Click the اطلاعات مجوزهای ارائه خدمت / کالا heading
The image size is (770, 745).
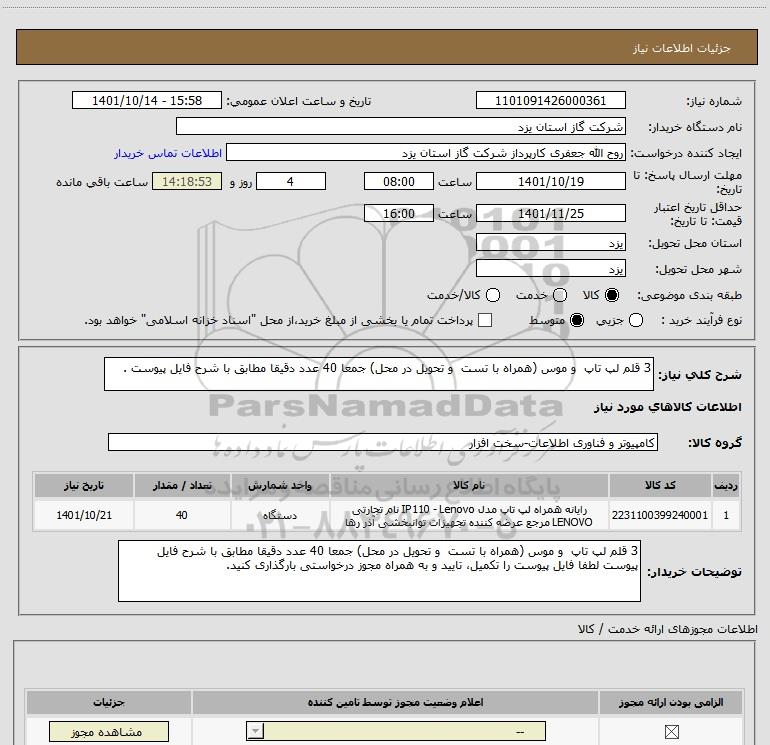(668, 629)
